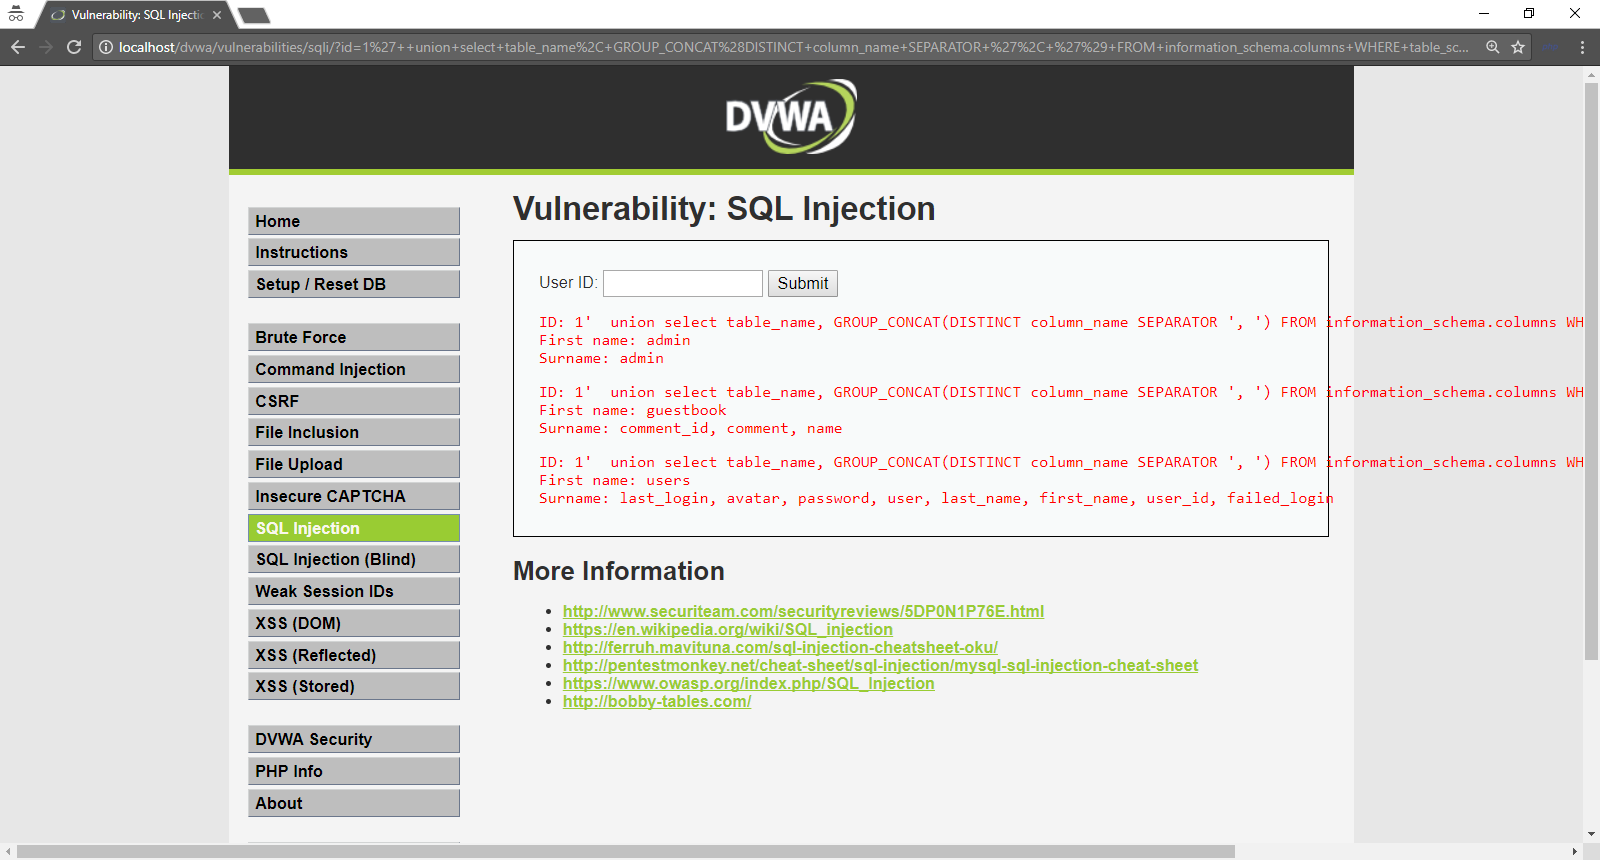Click the User ID text field

(683, 283)
